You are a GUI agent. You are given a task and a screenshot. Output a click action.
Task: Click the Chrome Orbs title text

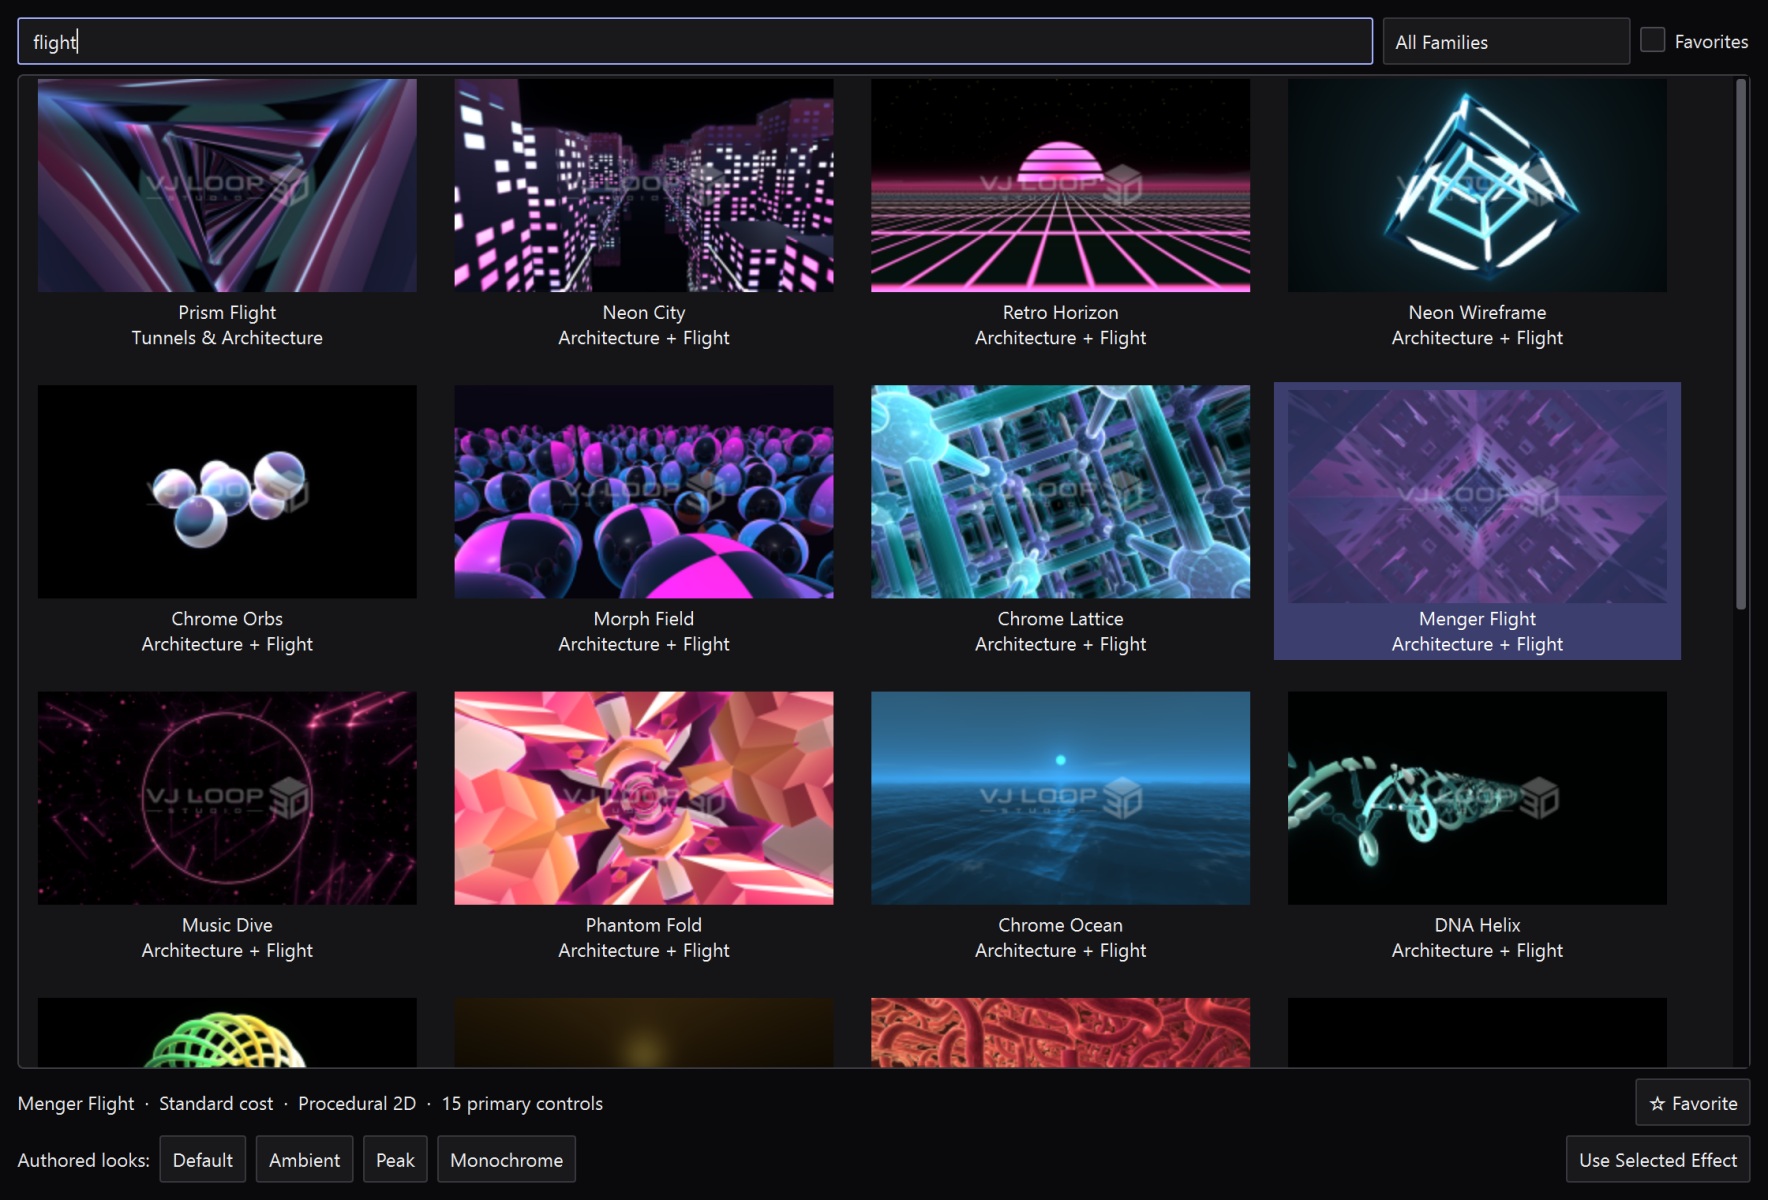pos(227,619)
